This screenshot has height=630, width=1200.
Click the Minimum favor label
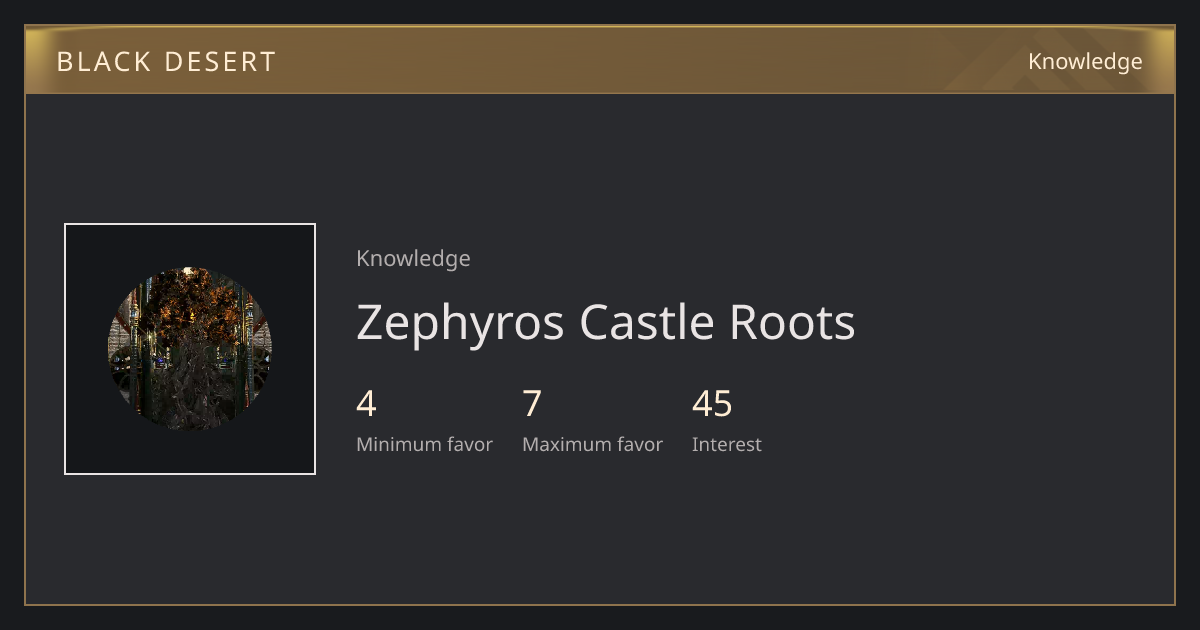pos(425,445)
